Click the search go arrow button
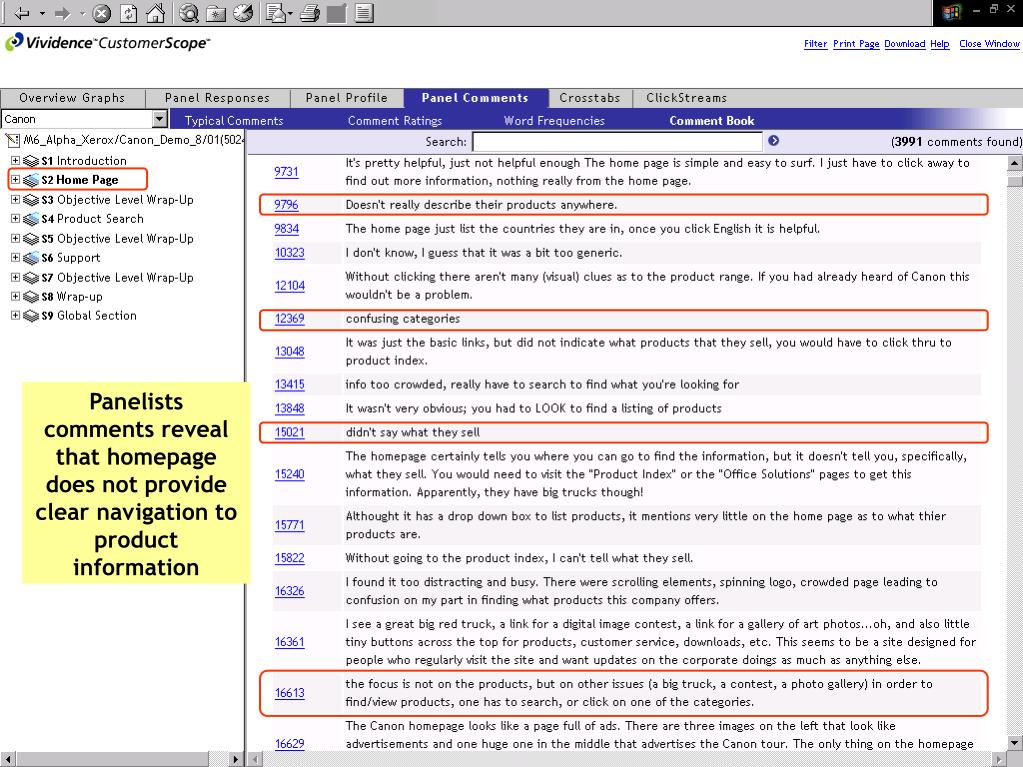Image resolution: width=1023 pixels, height=767 pixels. pos(774,140)
